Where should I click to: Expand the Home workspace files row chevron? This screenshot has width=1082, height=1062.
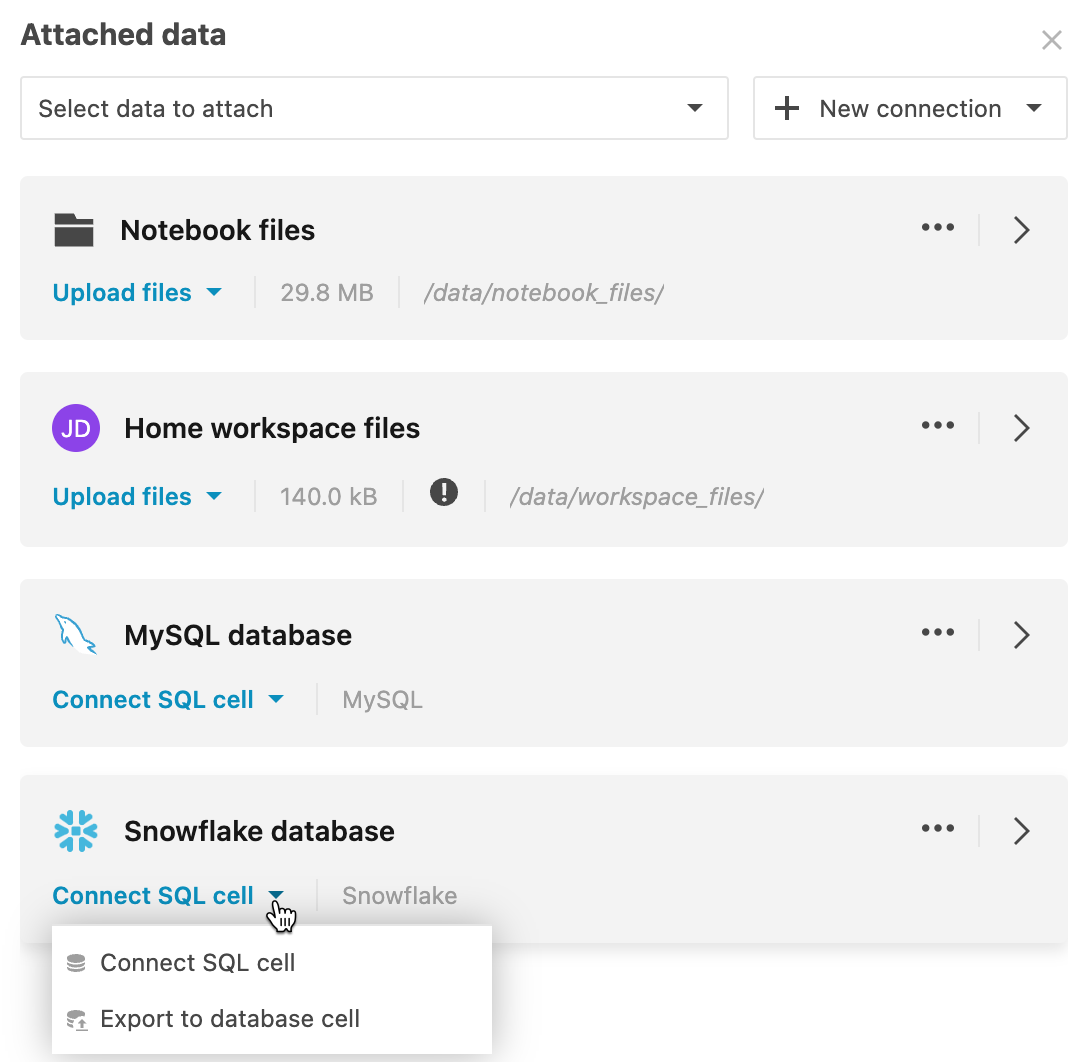pos(1021,428)
